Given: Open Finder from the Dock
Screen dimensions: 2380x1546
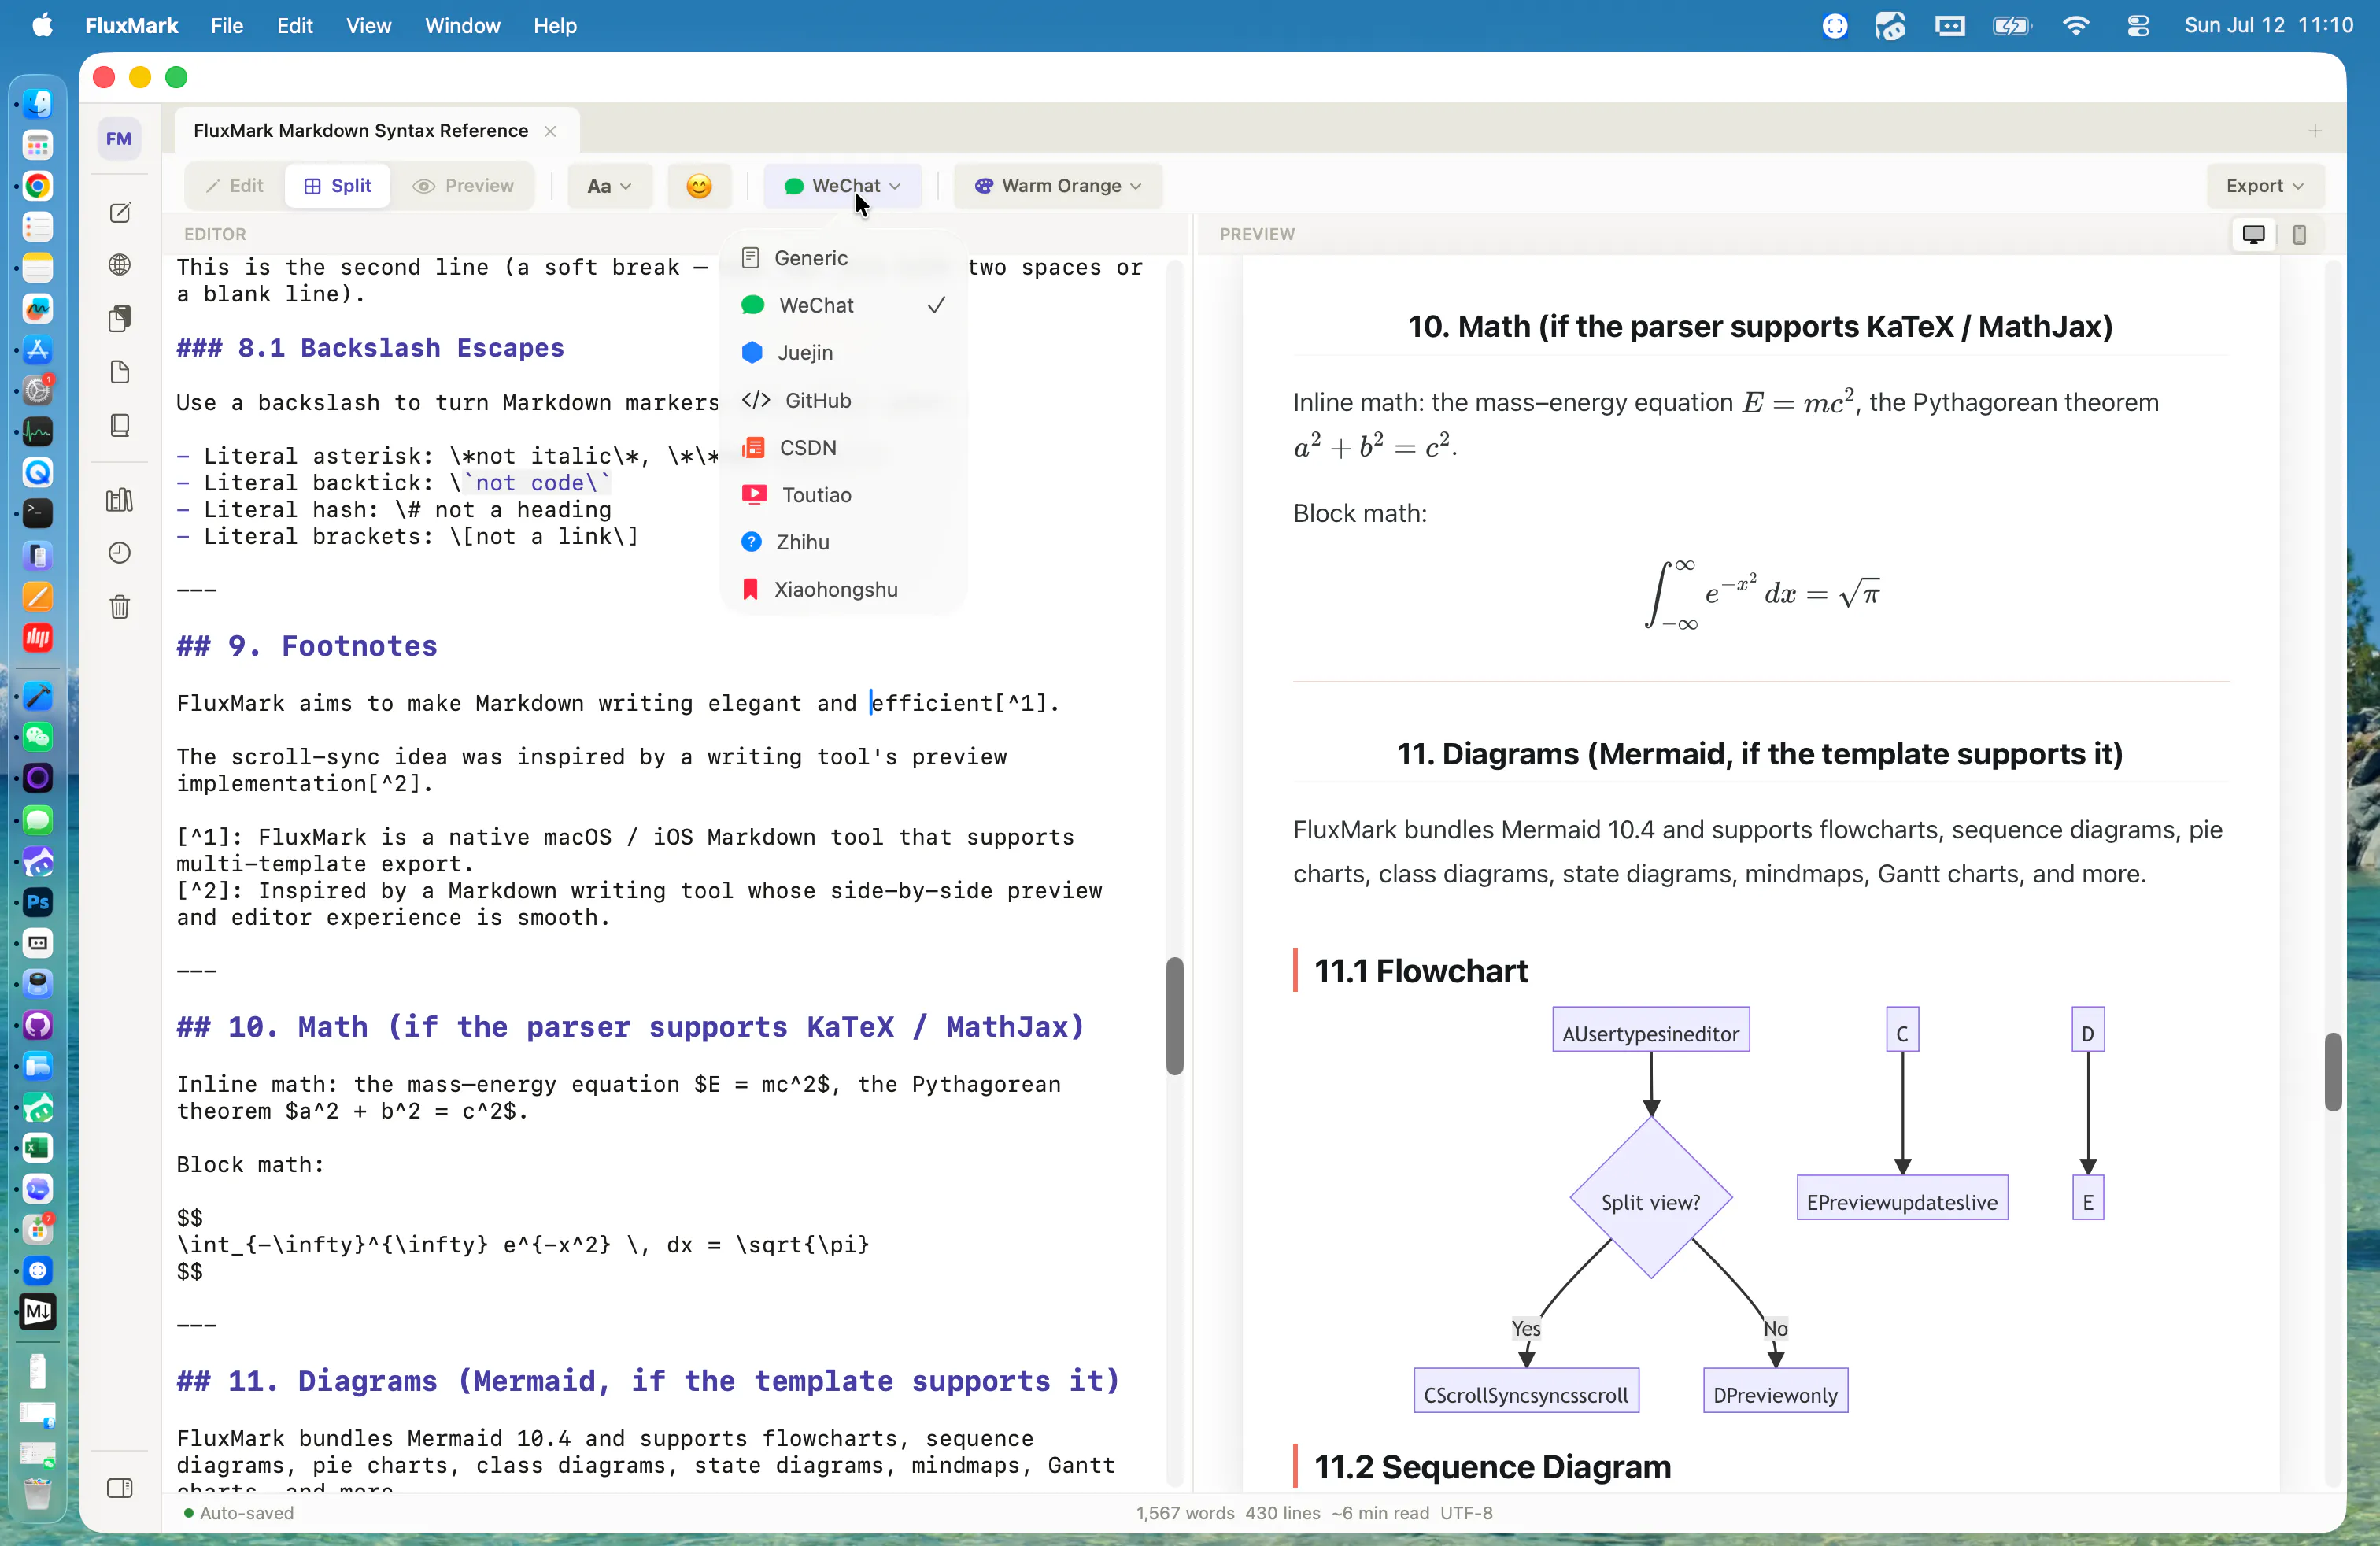Looking at the screenshot, I should point(37,104).
